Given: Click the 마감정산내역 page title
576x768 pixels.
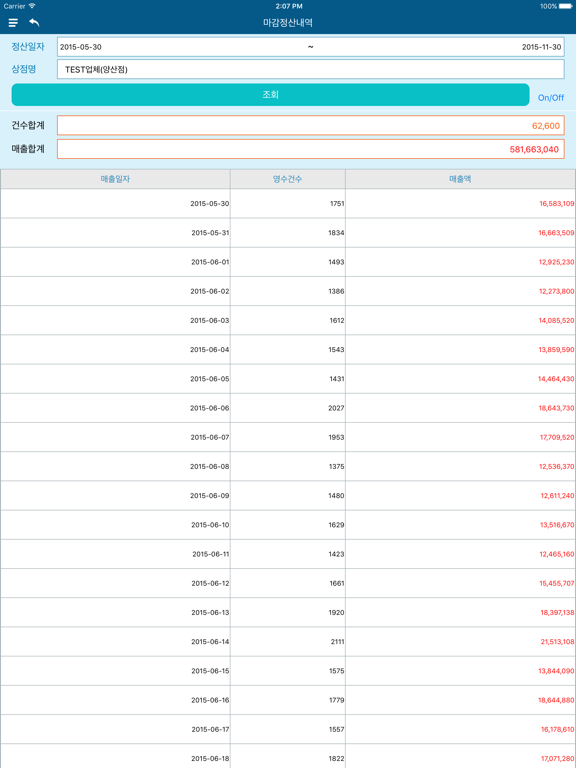Looking at the screenshot, I should (x=288, y=23).
